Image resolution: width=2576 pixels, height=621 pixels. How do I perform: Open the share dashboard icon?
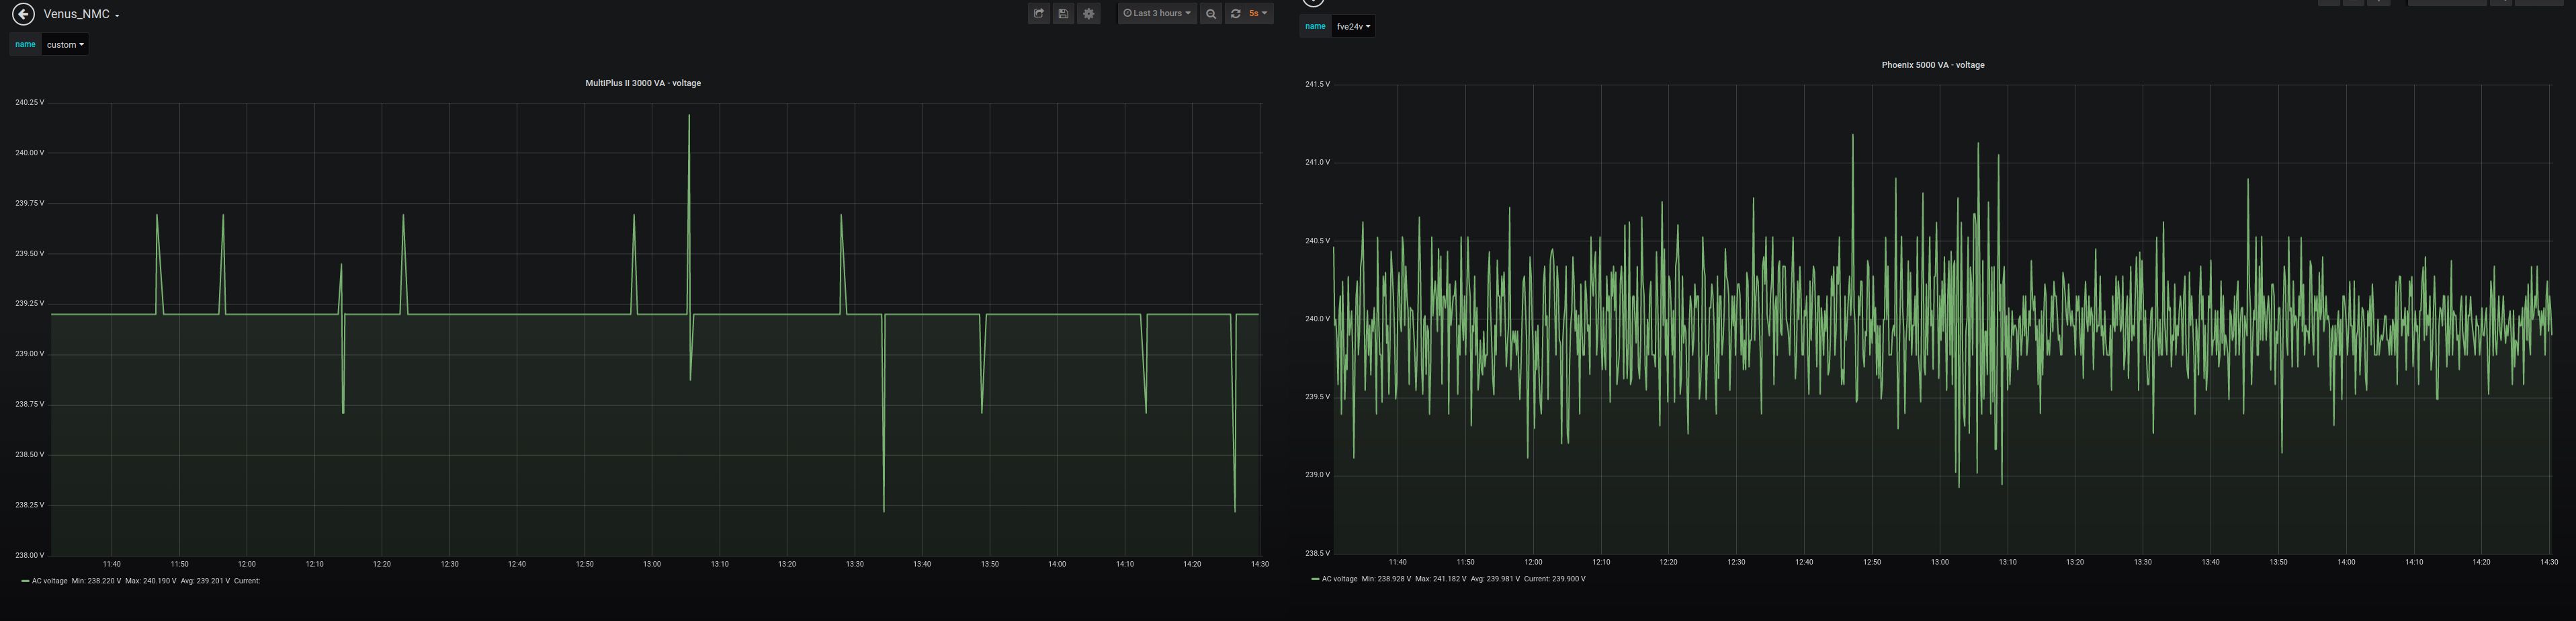point(1038,14)
